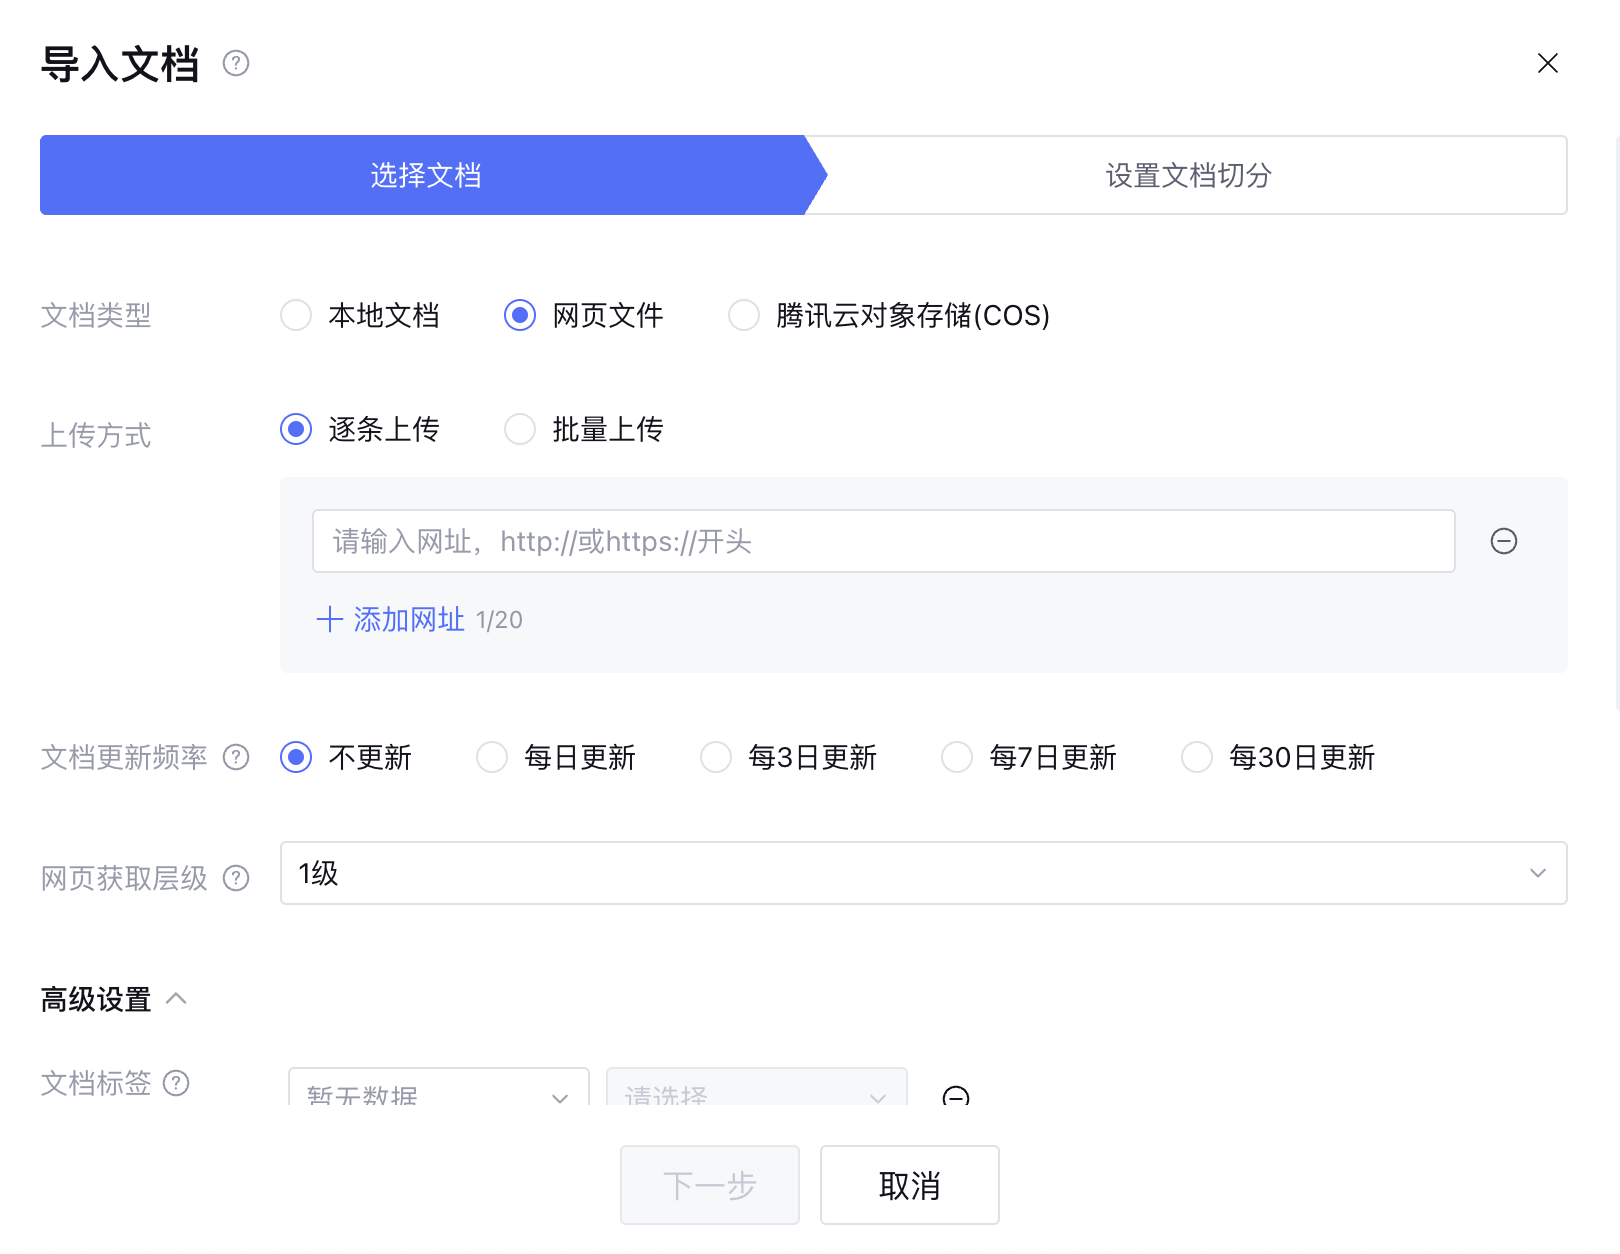
Task: Remove the document tag row minus icon
Action: coord(955,1096)
